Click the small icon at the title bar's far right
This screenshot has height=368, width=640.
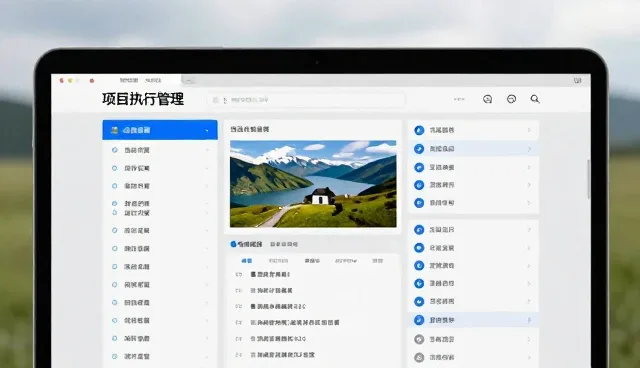point(577,80)
